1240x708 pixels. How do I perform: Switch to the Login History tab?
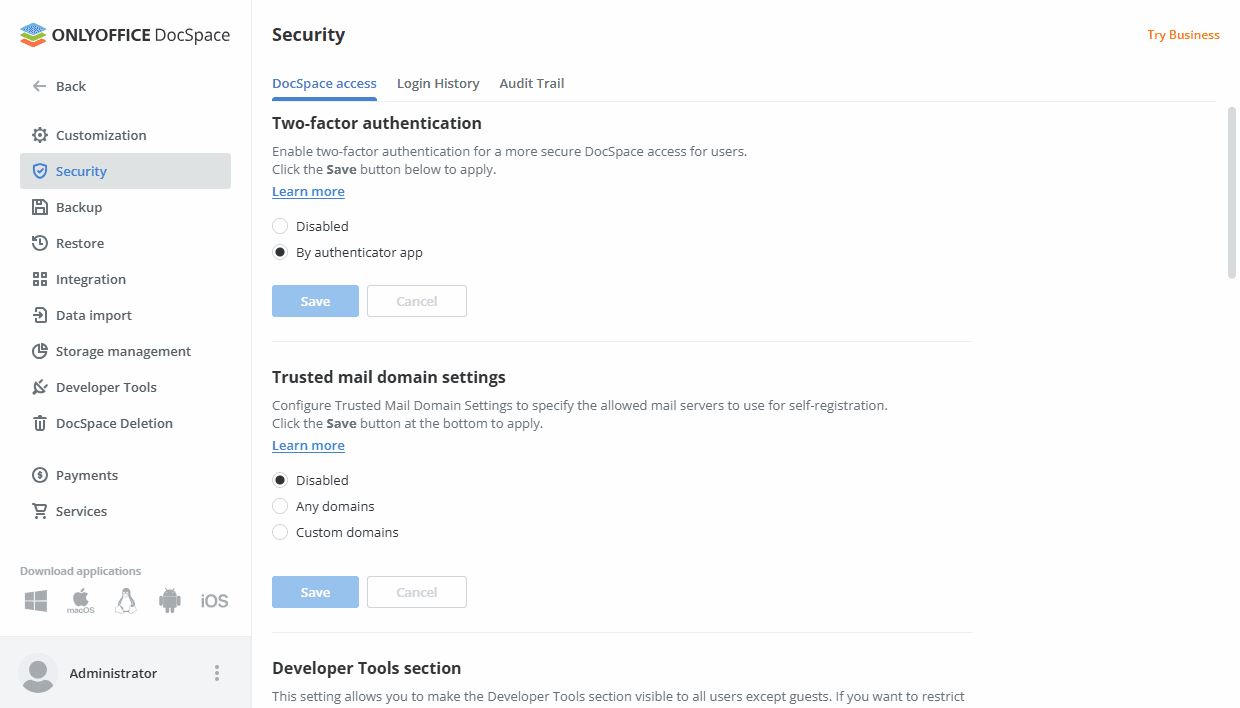pos(438,83)
